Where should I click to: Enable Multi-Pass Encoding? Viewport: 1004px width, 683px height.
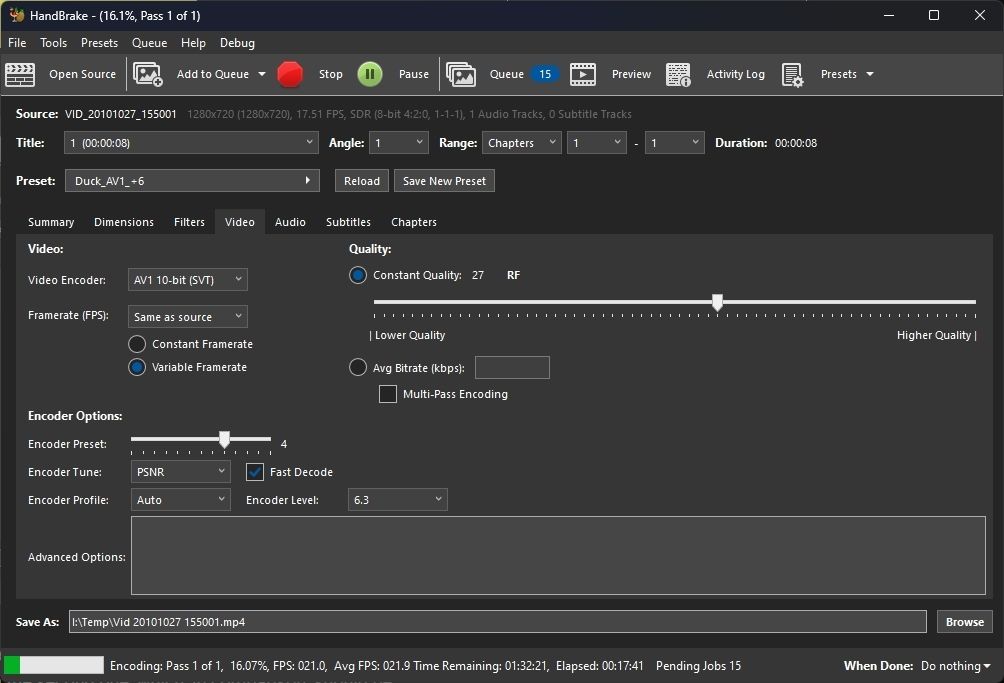click(388, 394)
